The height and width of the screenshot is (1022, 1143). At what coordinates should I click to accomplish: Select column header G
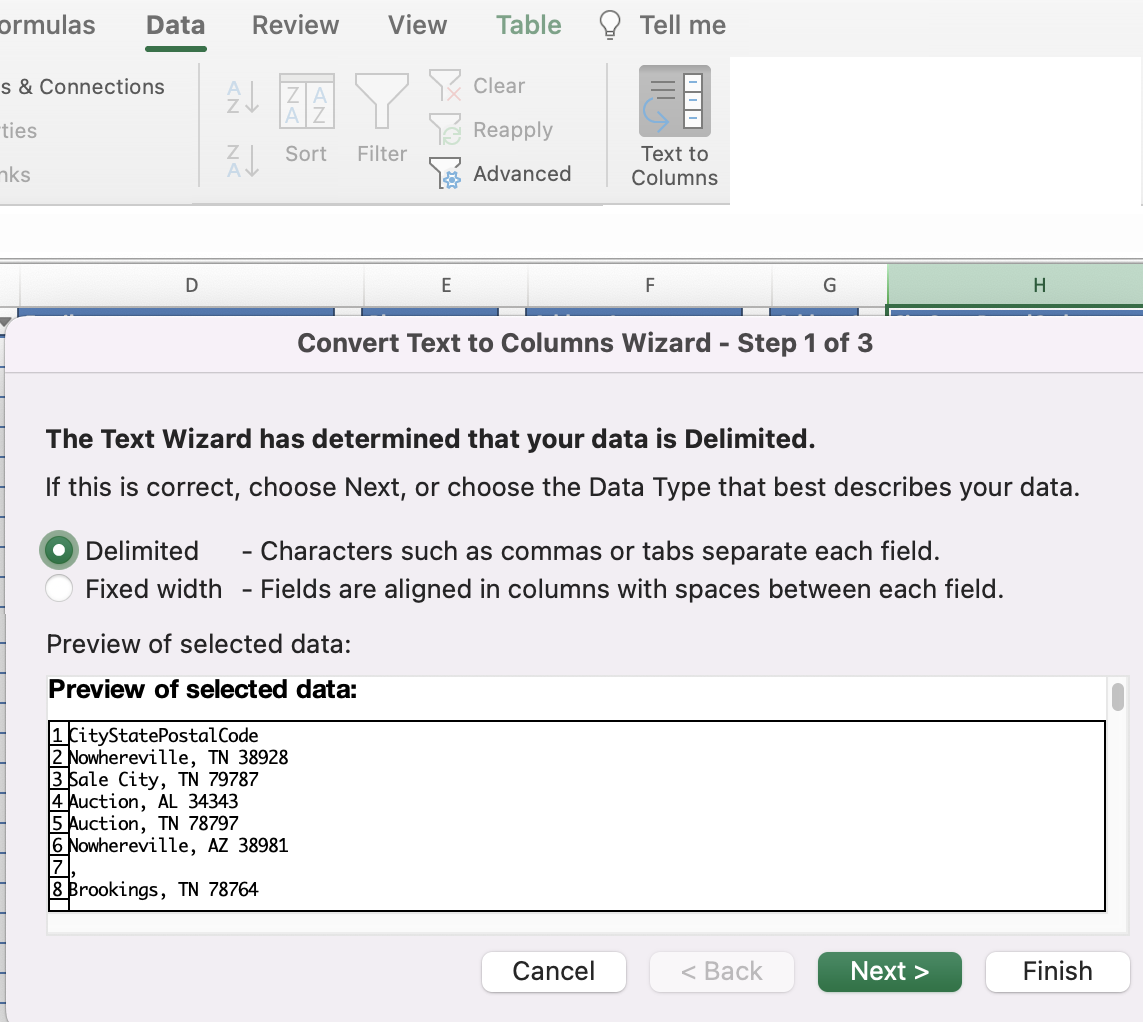click(830, 285)
